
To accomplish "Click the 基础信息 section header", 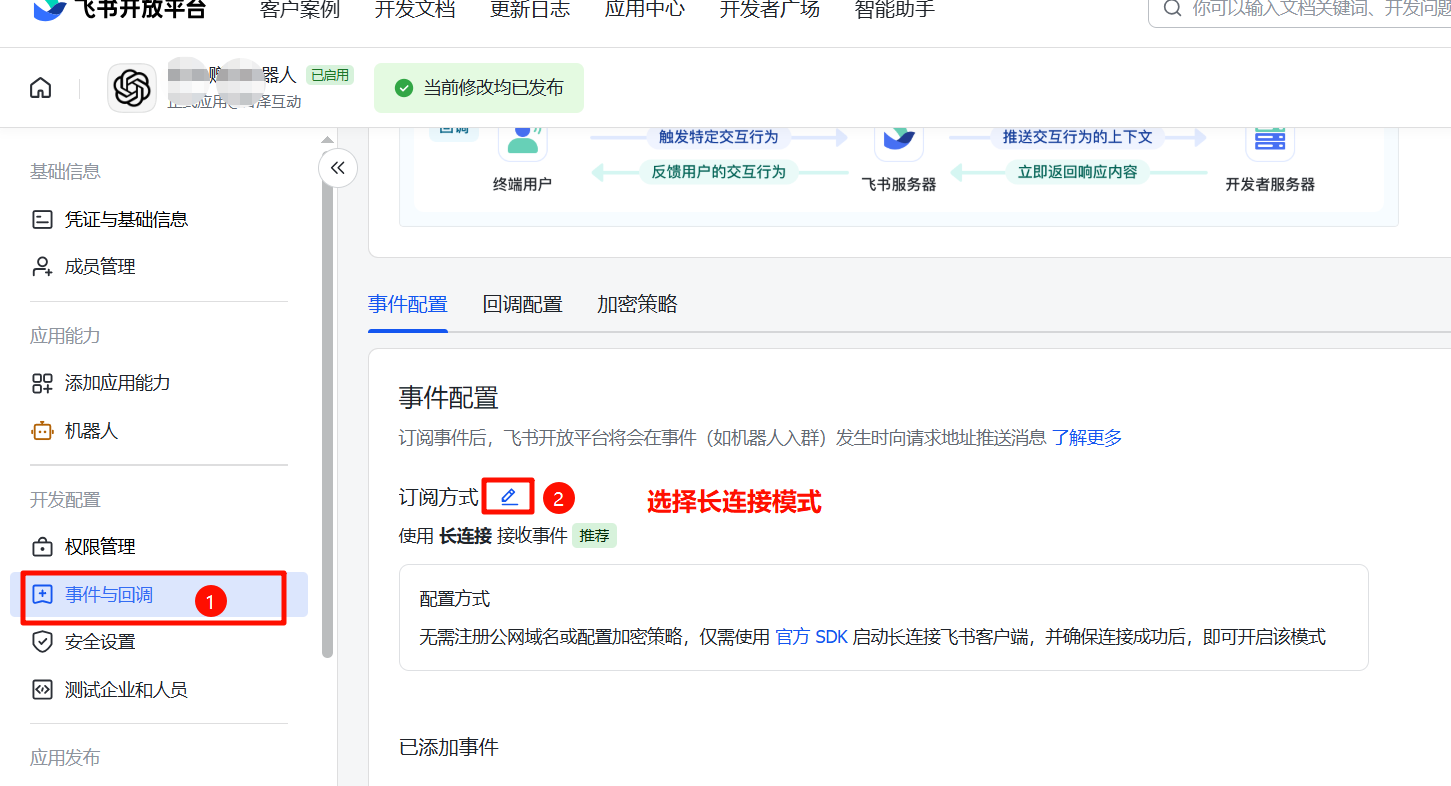I will (x=65, y=172).
